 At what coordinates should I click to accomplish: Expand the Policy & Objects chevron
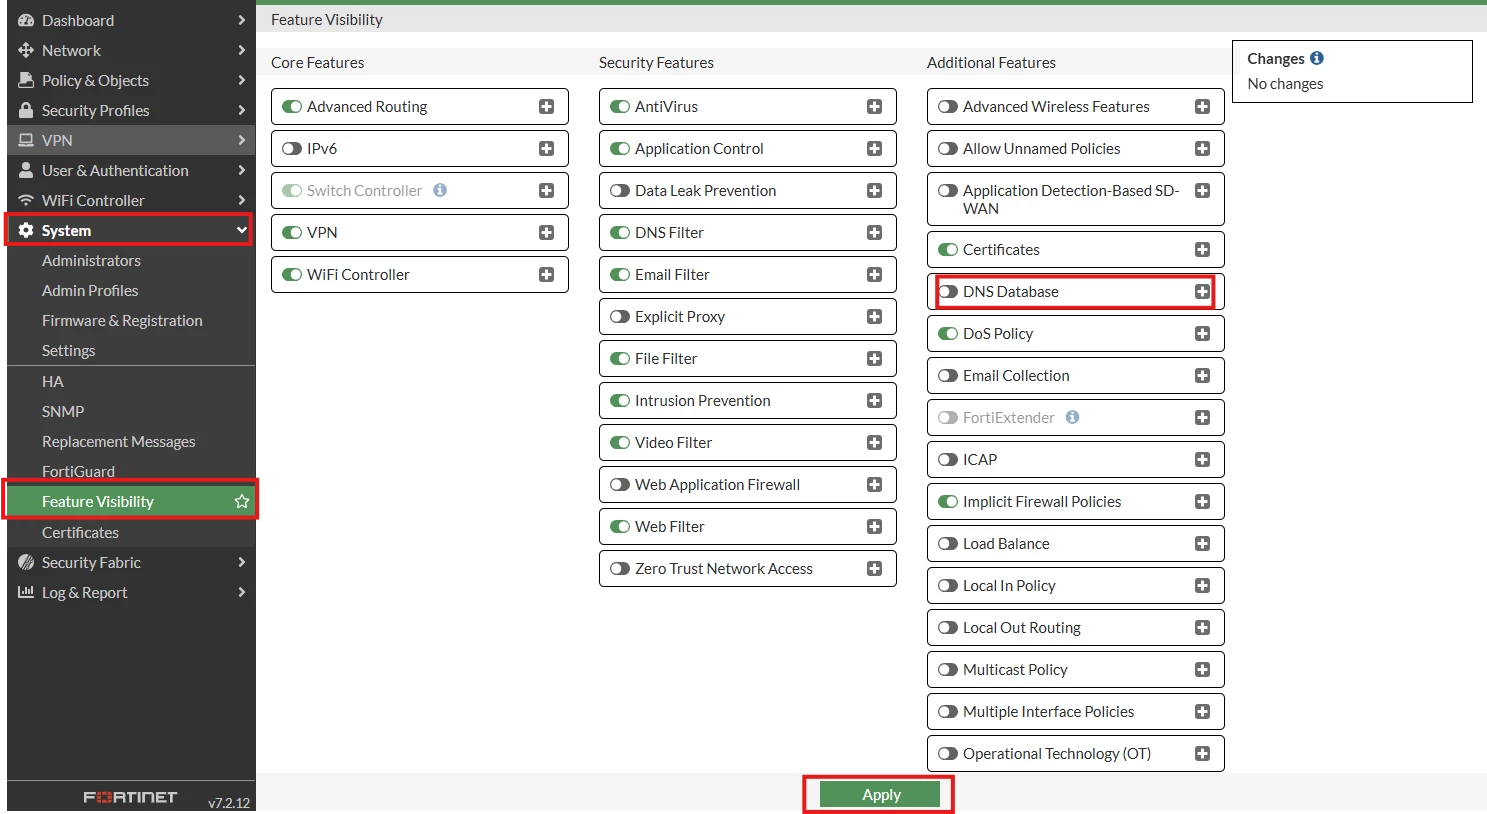pyautogui.click(x=242, y=80)
